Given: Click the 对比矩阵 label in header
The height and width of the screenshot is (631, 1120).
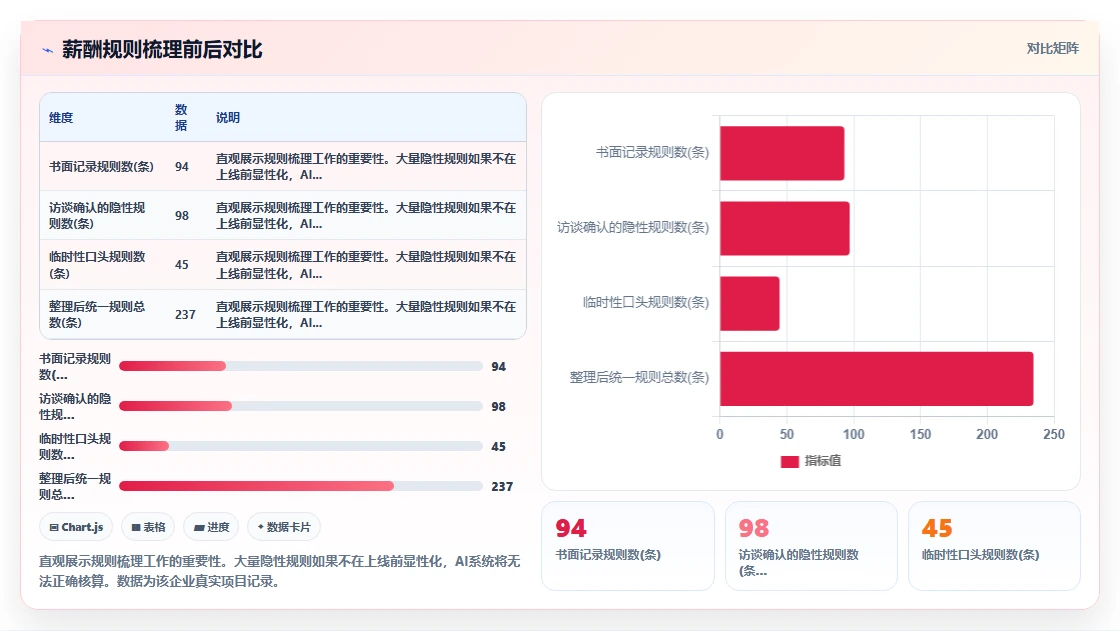Looking at the screenshot, I should tap(1052, 49).
